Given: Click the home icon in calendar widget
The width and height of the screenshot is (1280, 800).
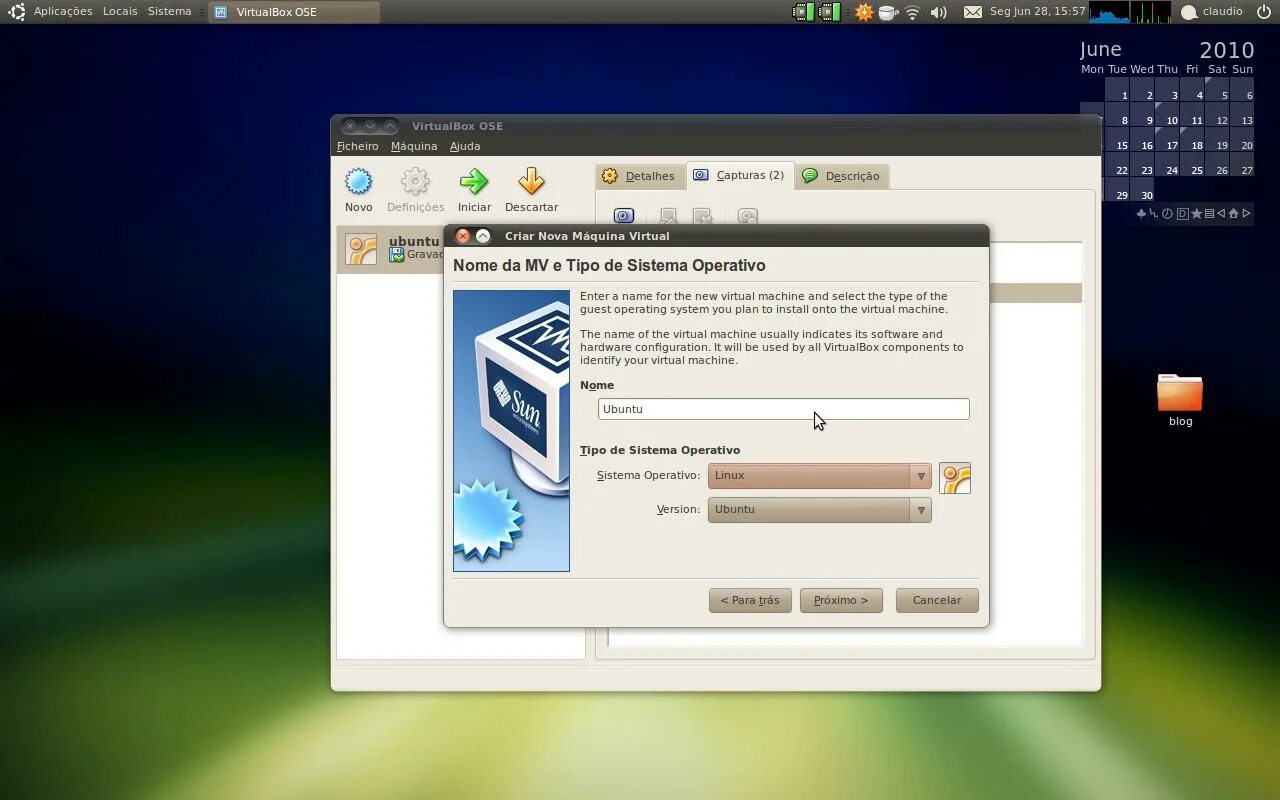Looking at the screenshot, I should (x=1233, y=213).
